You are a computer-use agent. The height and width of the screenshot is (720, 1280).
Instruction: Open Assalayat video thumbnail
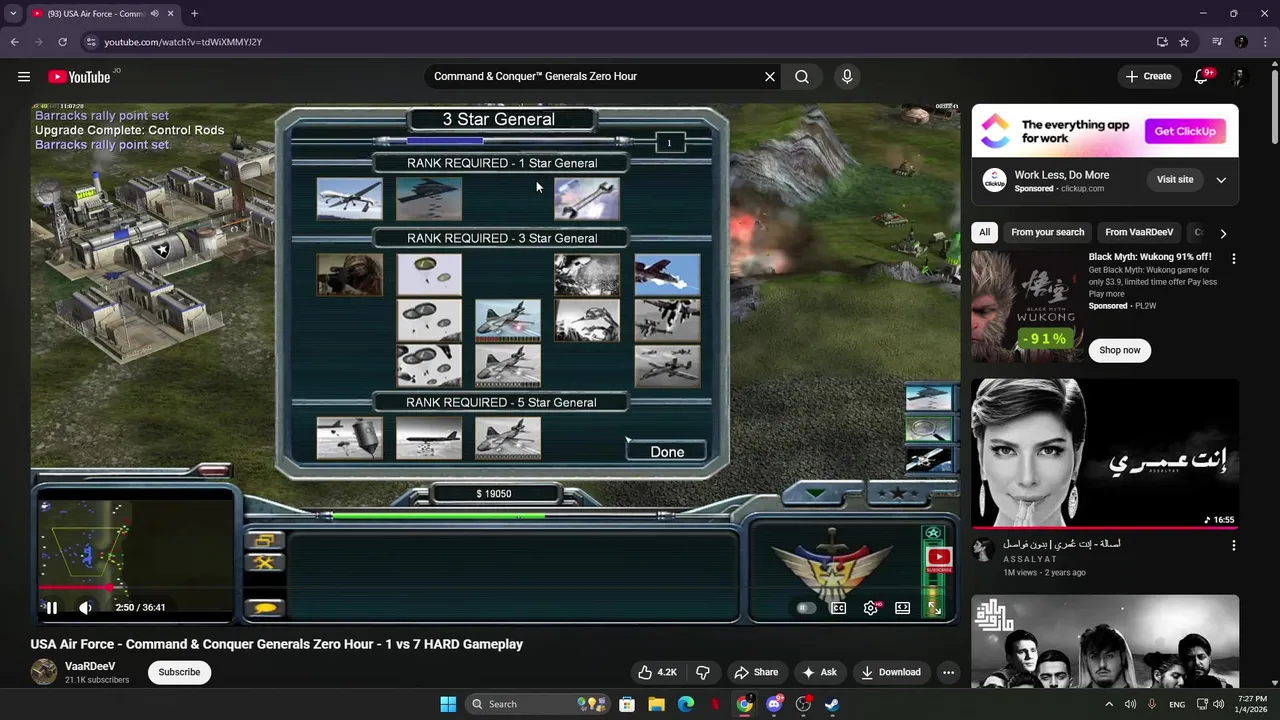coord(1105,453)
